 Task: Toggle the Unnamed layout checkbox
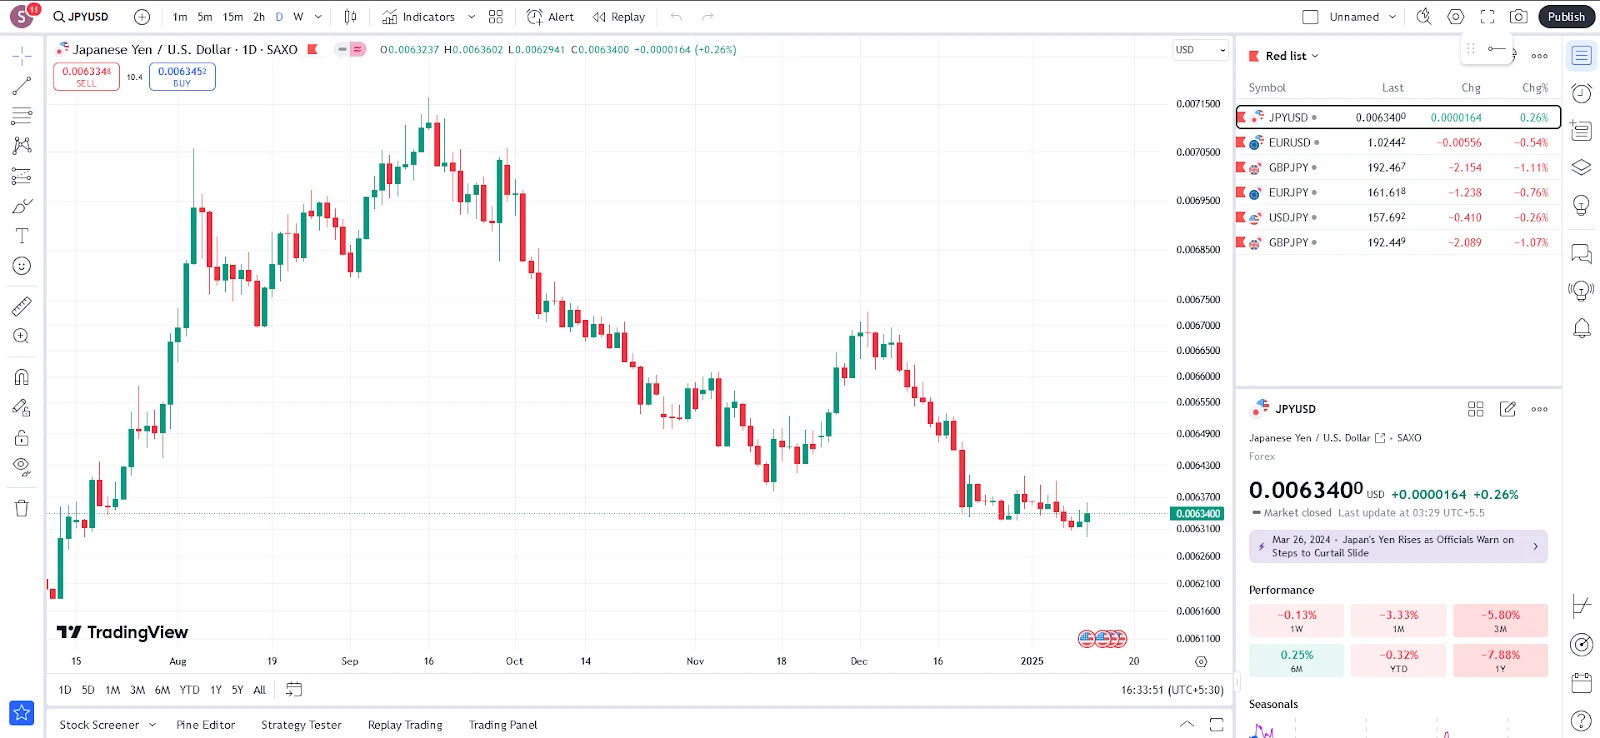point(1310,17)
